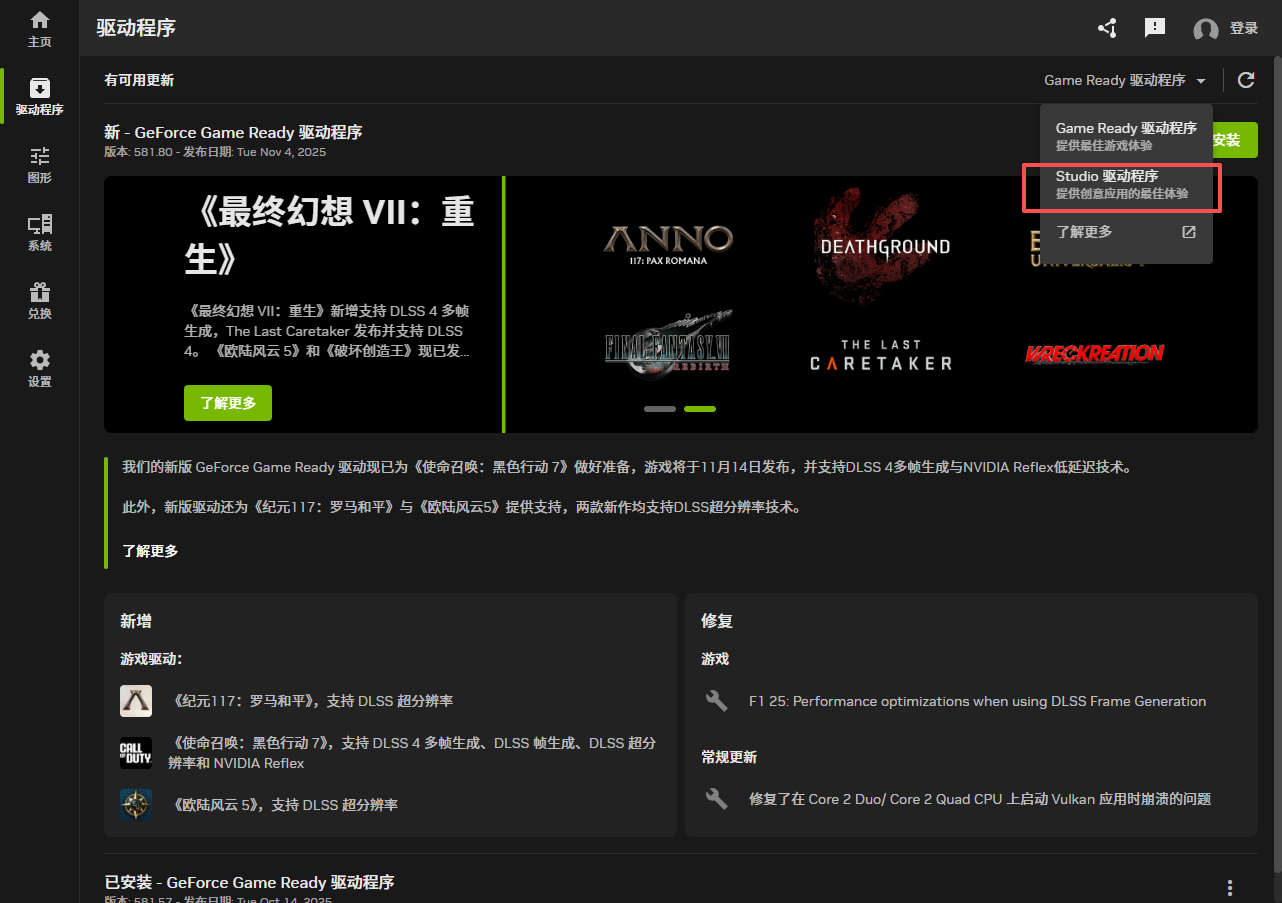The width and height of the screenshot is (1282, 903).
Task: Open the feedback exclamation icon
Action: coord(1155,28)
